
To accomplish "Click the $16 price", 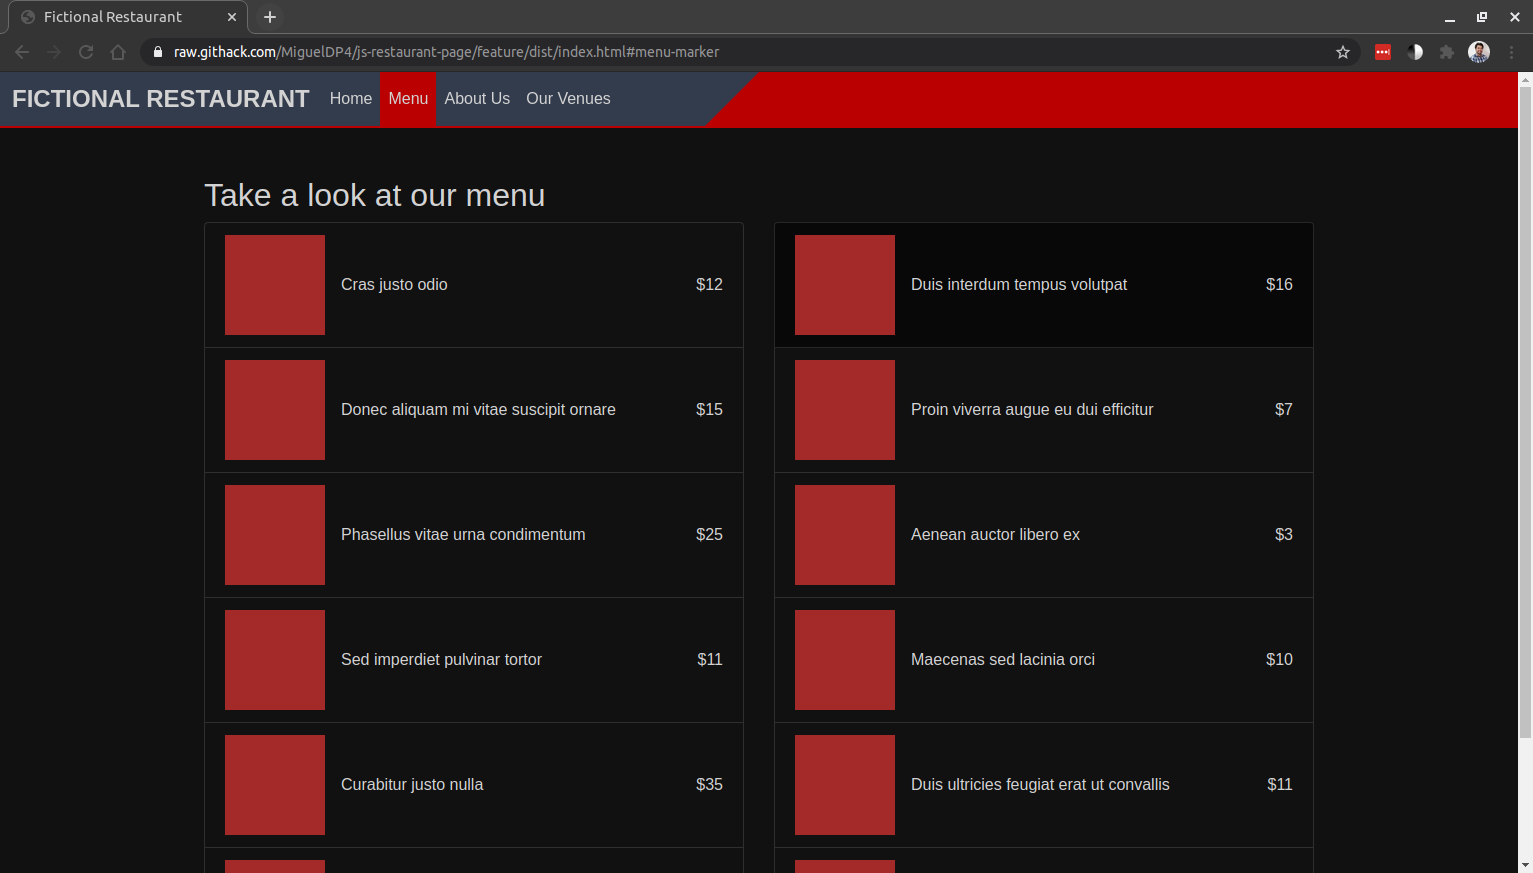I will click(1279, 285).
